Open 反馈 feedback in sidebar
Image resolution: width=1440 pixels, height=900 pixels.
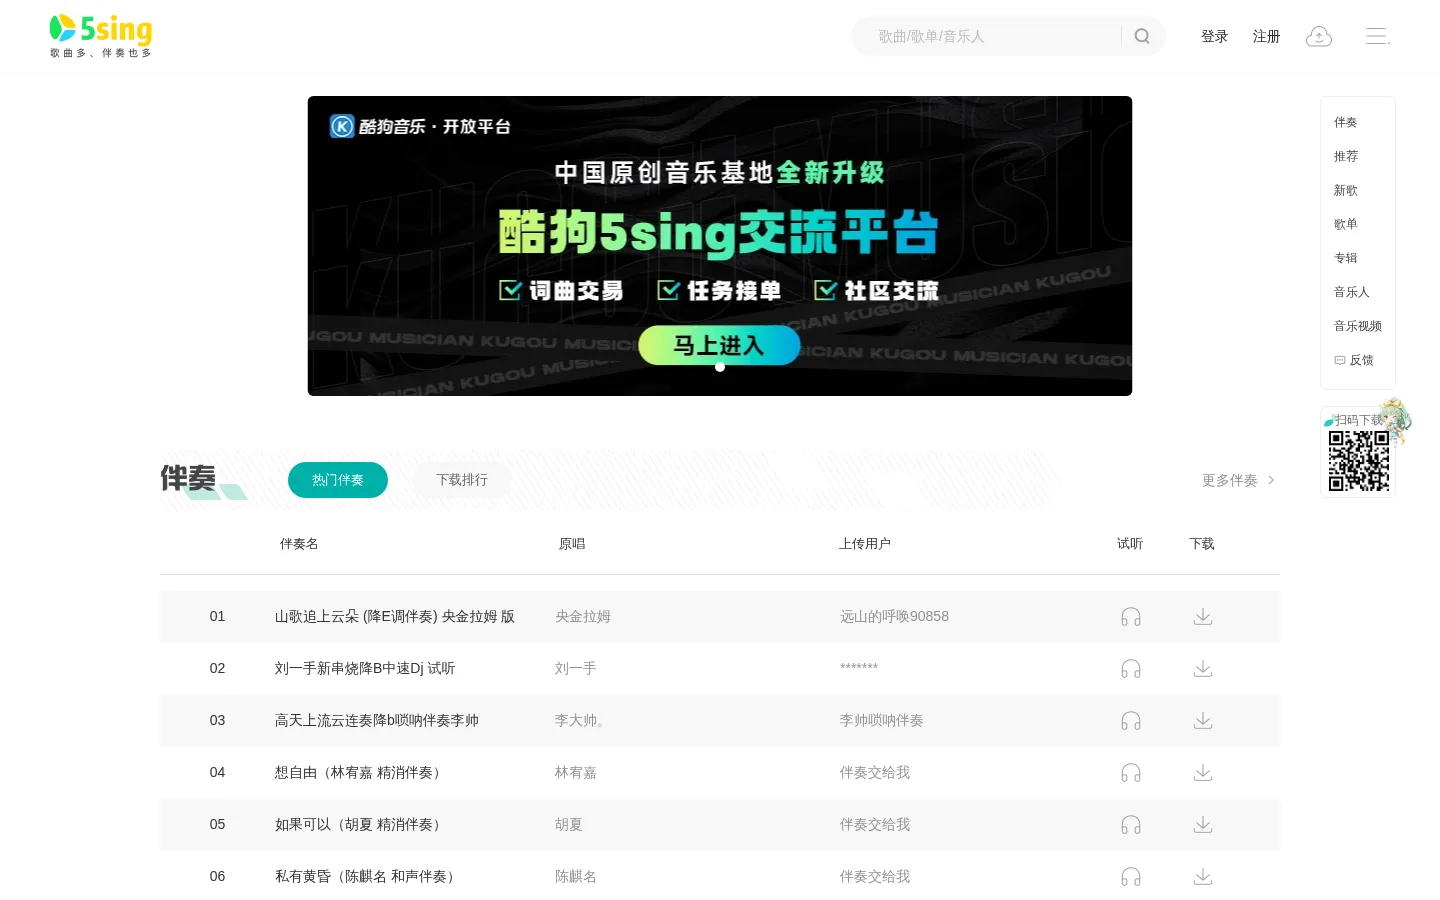1354,360
